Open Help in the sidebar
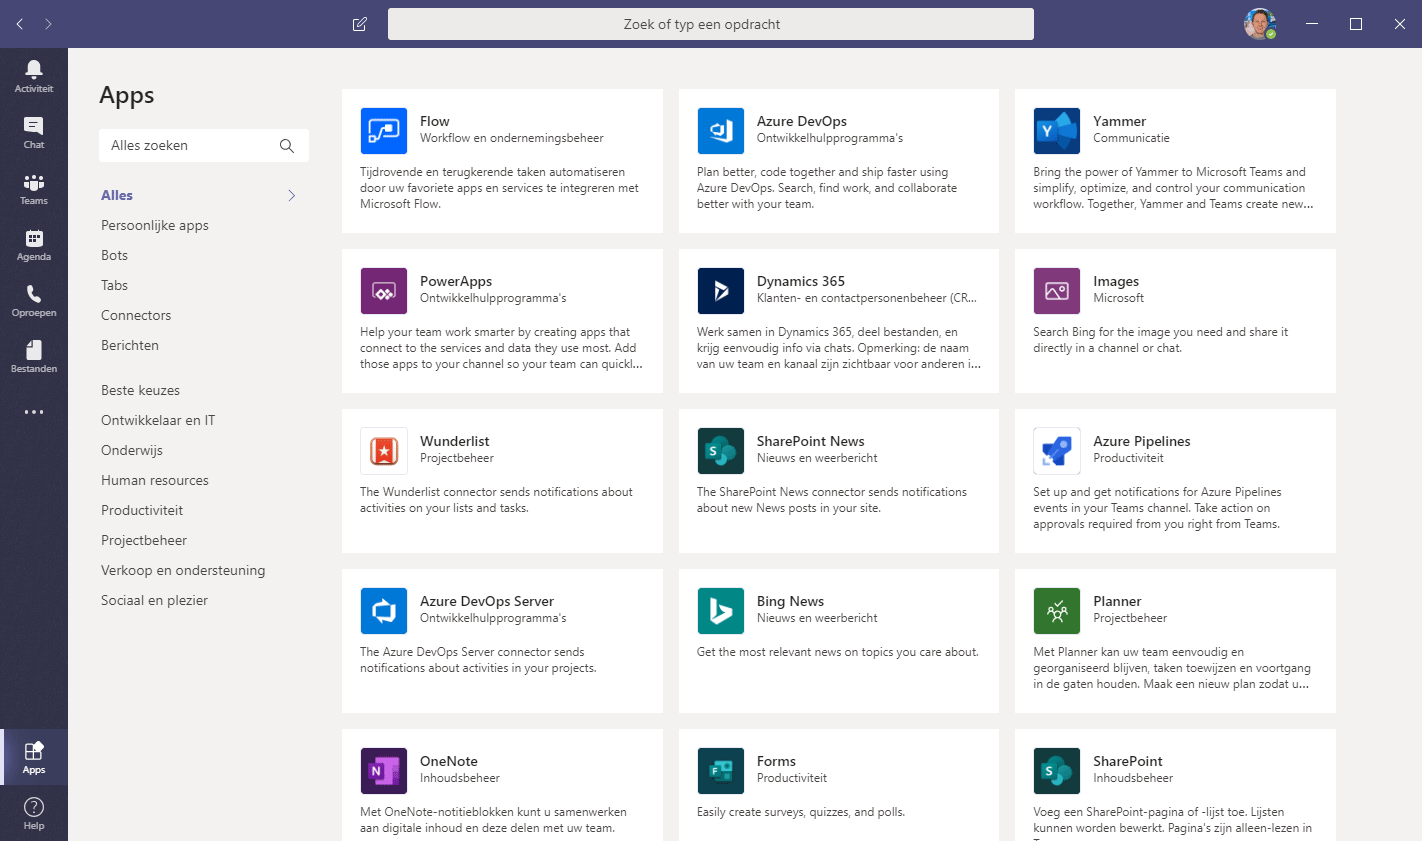Viewport: 1422px width, 841px height. pyautogui.click(x=34, y=813)
